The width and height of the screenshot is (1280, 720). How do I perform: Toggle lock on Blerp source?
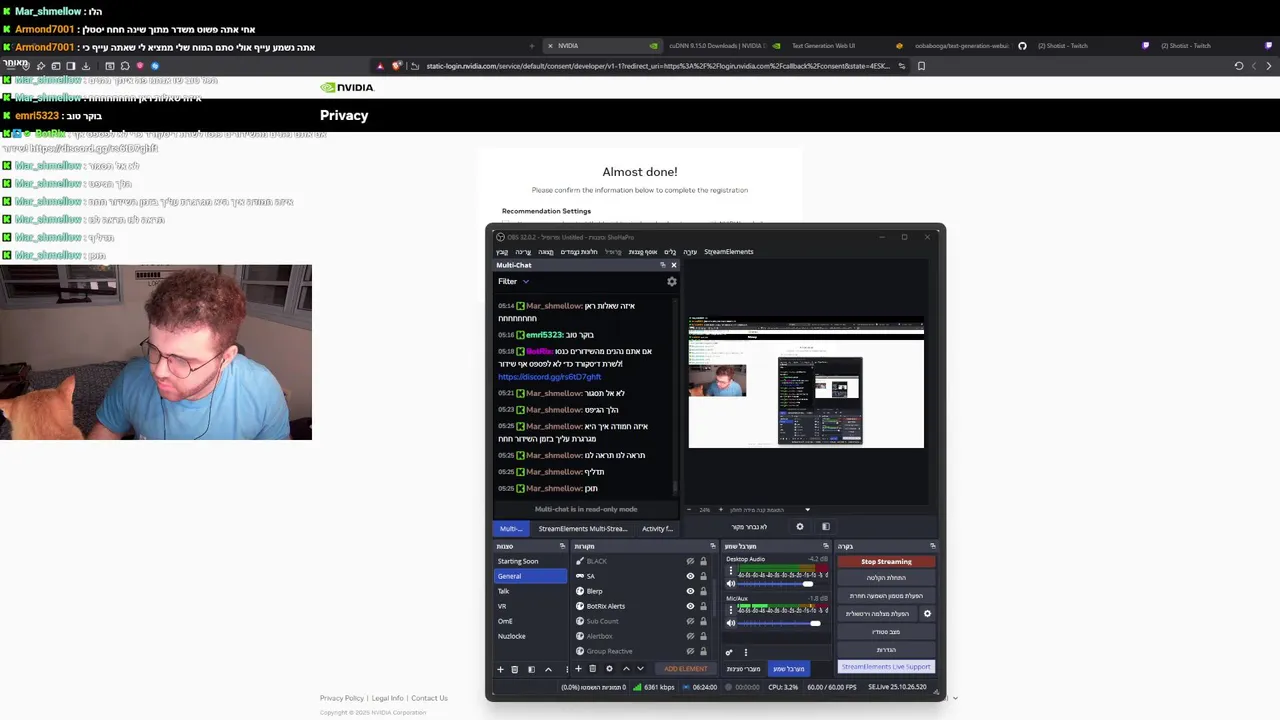point(703,591)
